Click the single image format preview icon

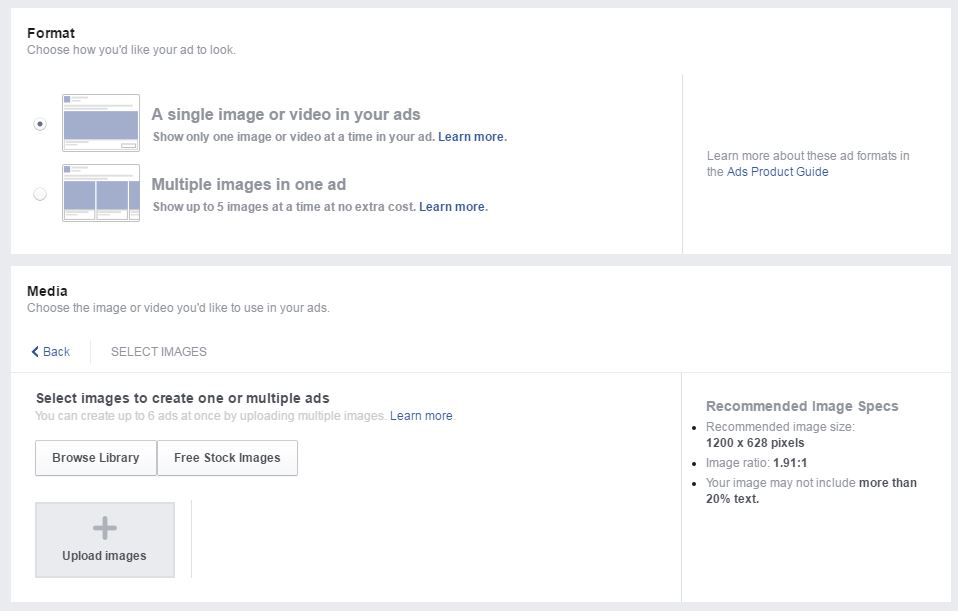[100, 123]
